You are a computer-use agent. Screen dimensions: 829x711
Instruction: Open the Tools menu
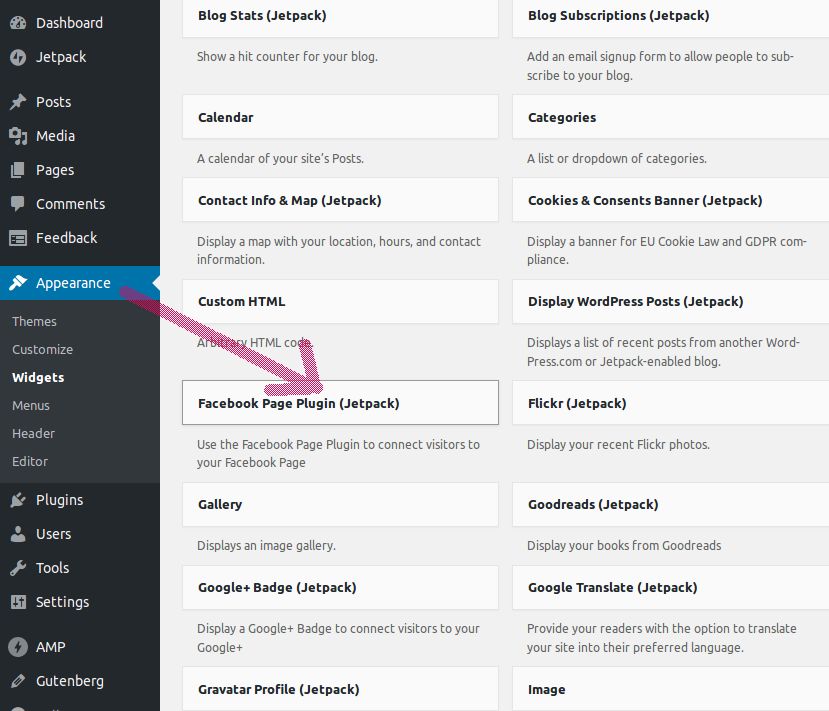point(80,568)
